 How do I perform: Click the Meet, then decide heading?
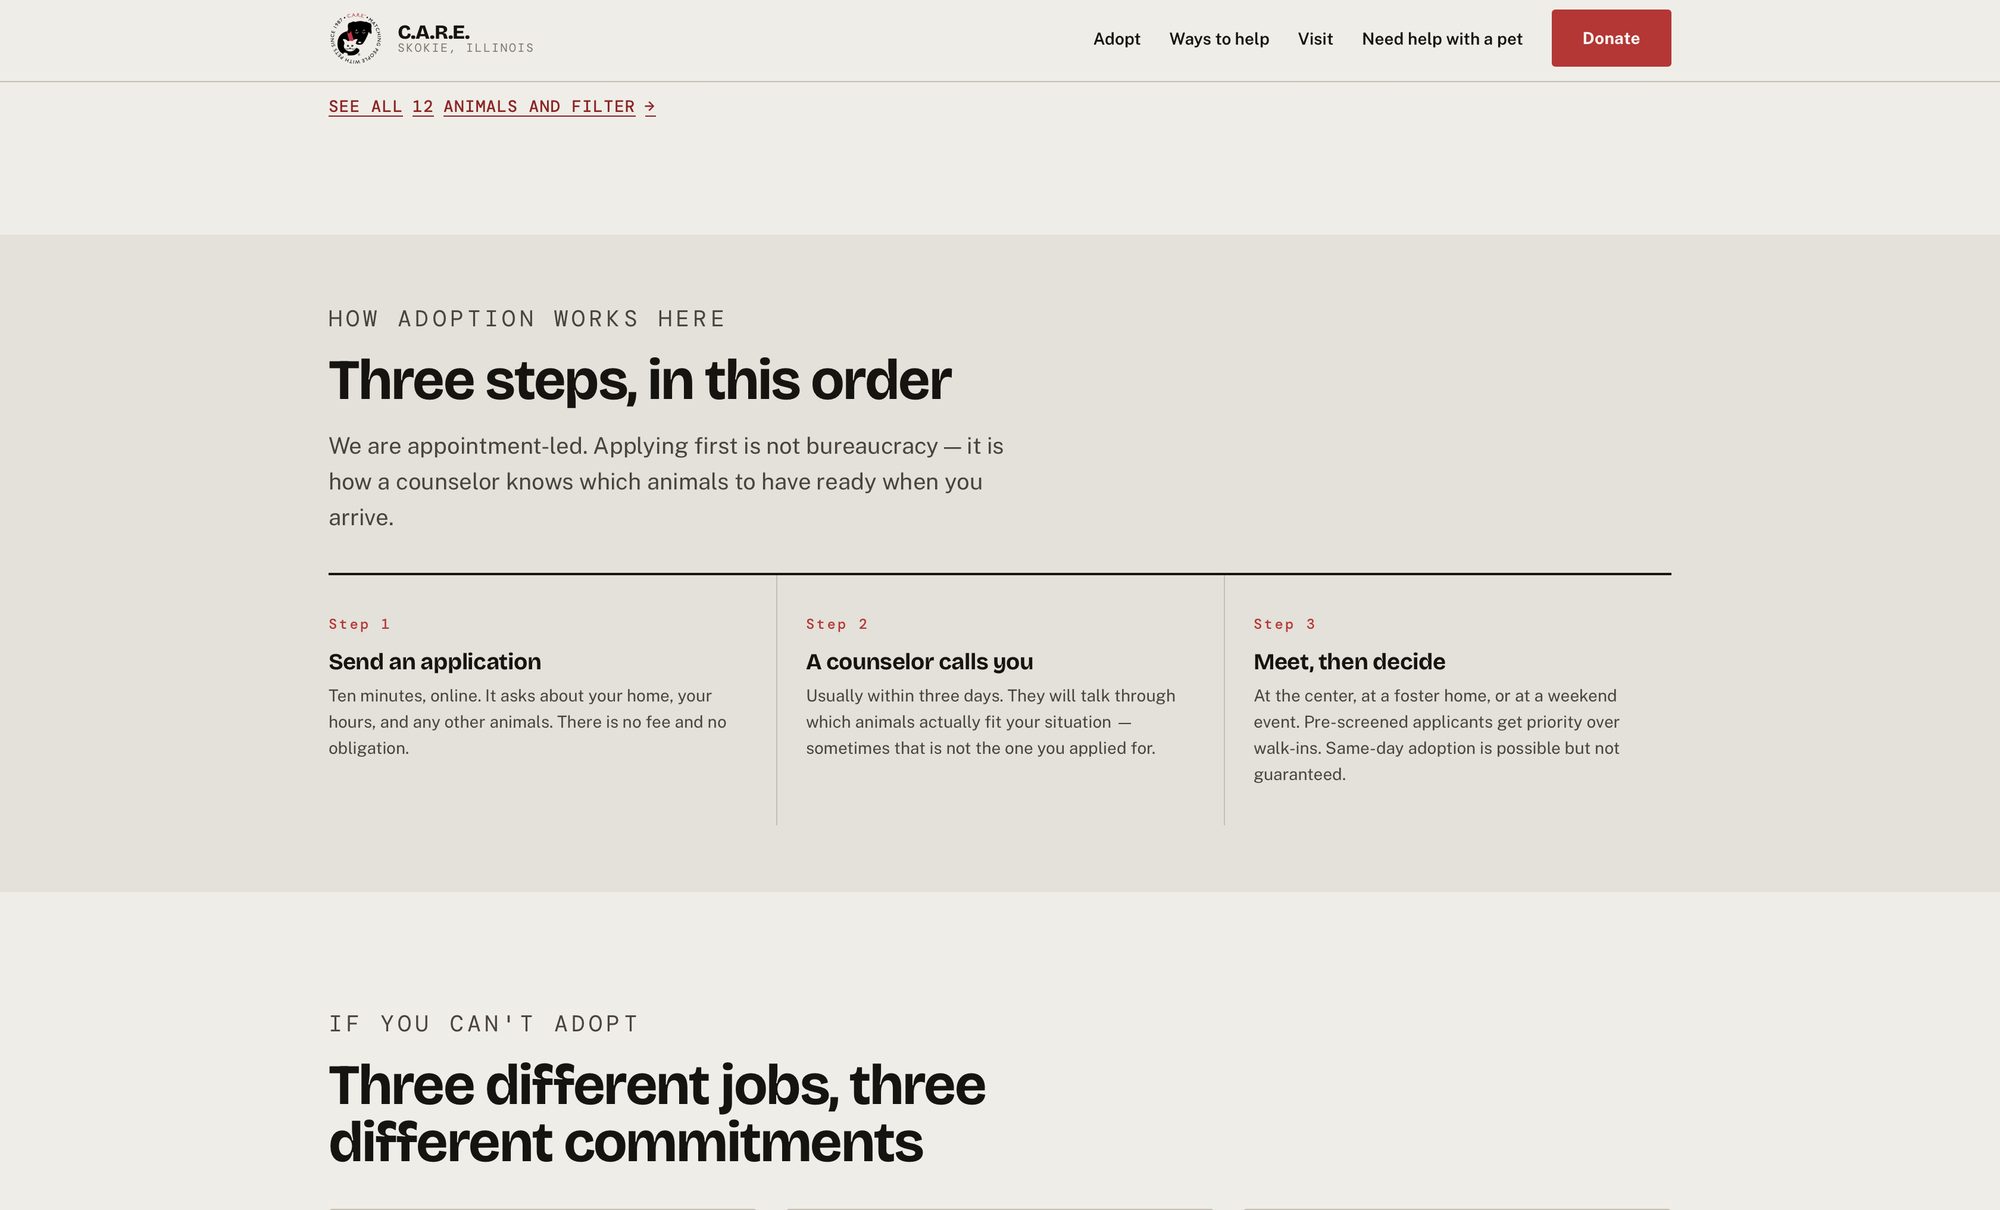(x=1349, y=661)
